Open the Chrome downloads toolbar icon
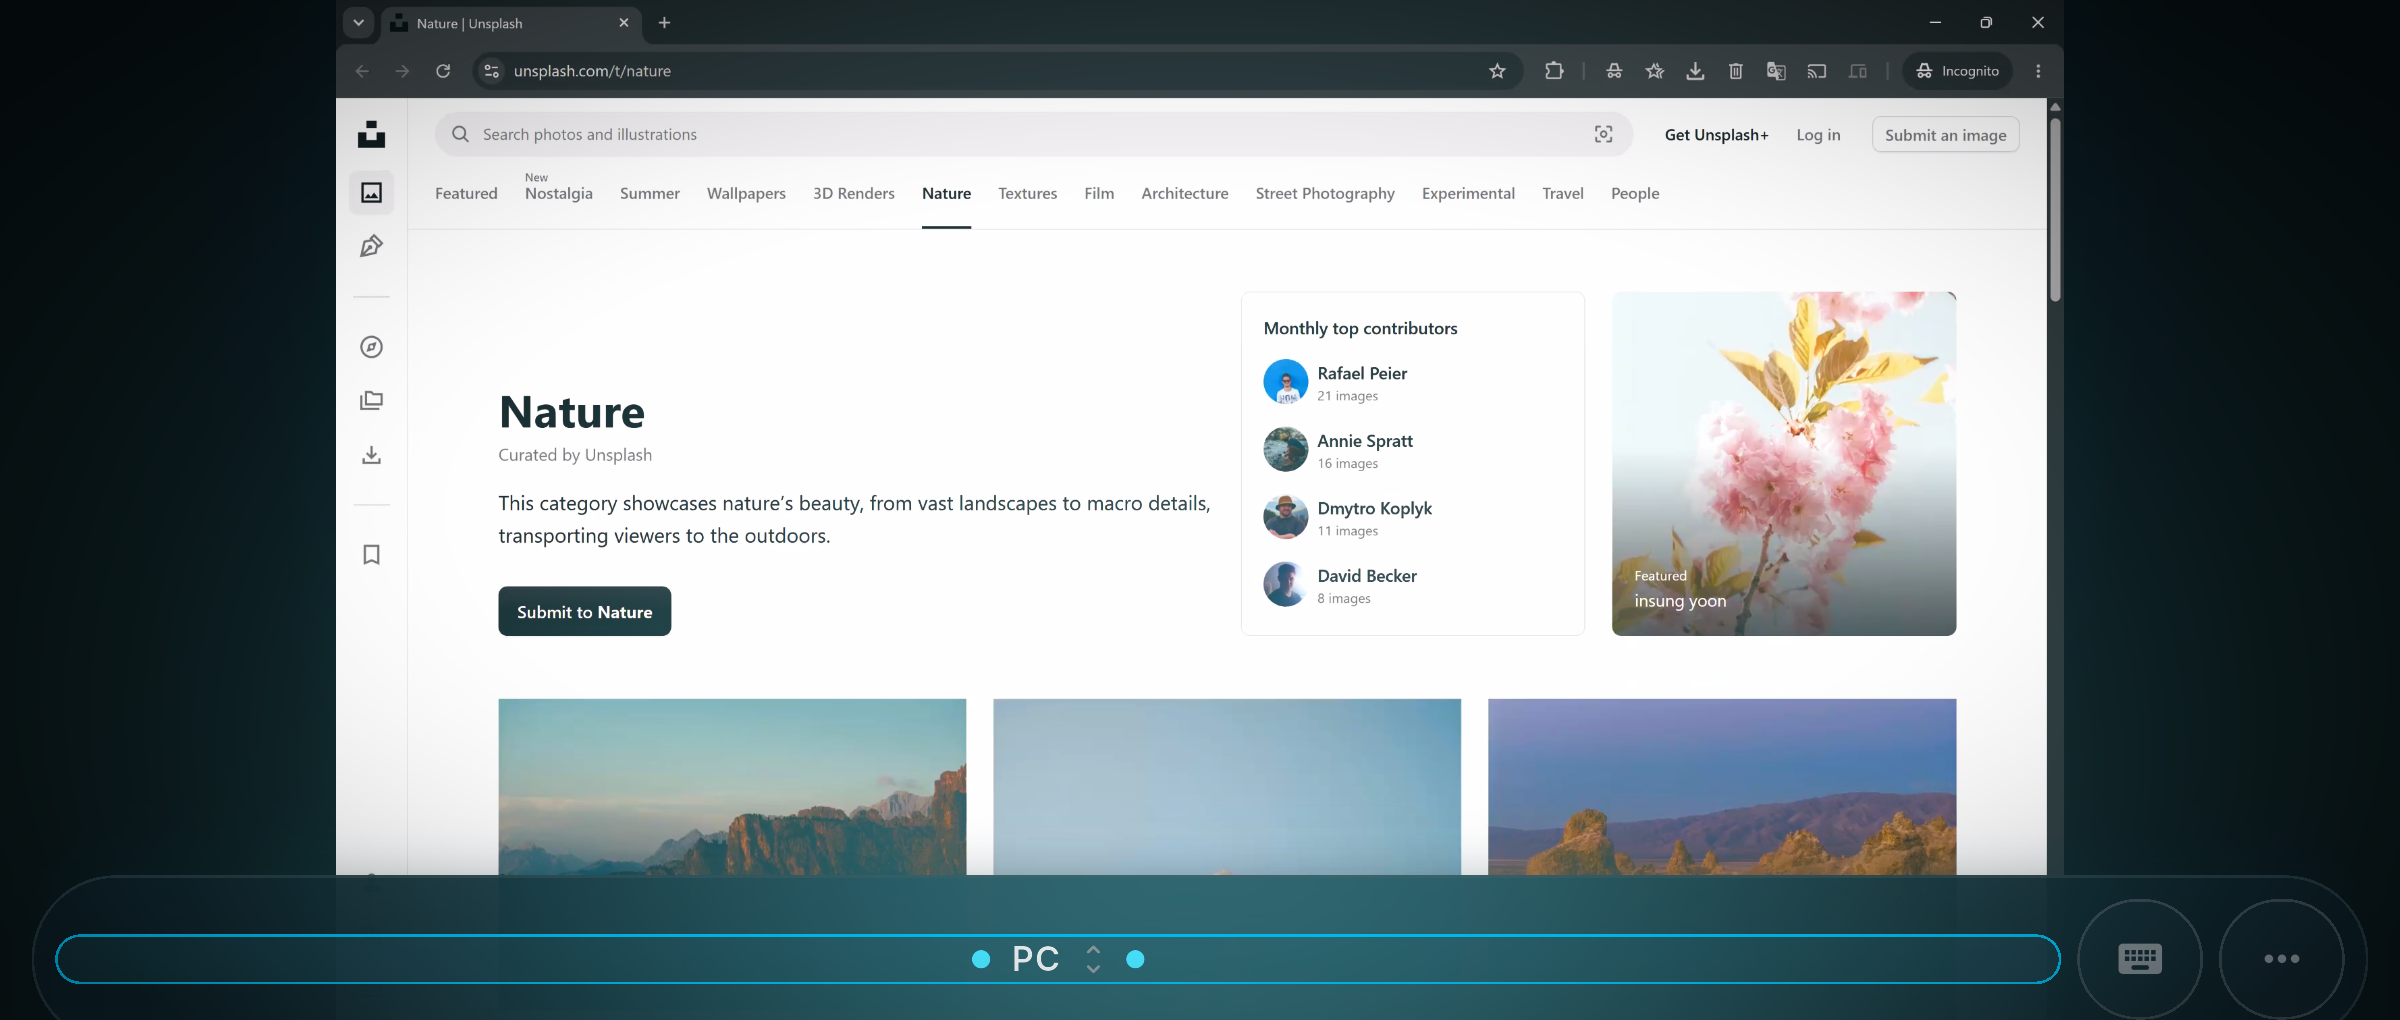This screenshot has width=2400, height=1020. (x=1695, y=71)
